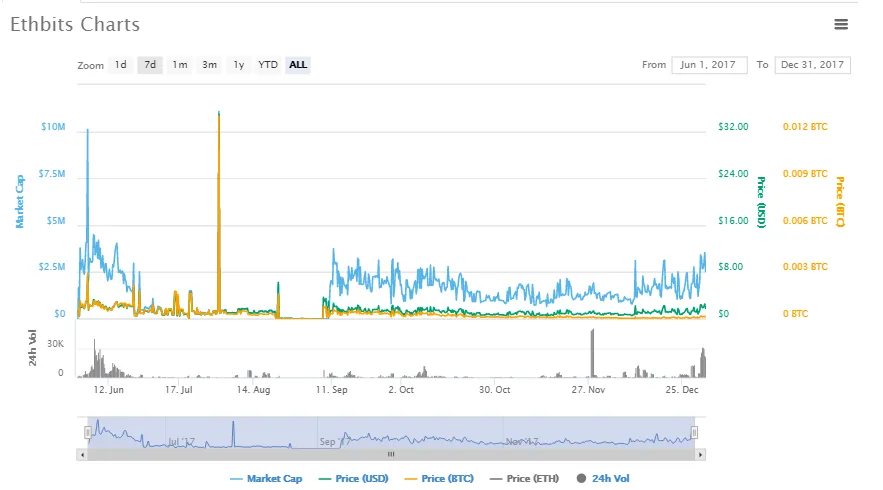
Task: Click navigator left scroll arrow
Action: [x=82, y=455]
